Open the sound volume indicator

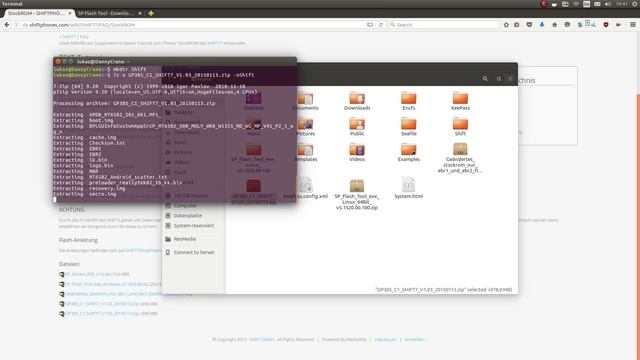(x=607, y=4)
